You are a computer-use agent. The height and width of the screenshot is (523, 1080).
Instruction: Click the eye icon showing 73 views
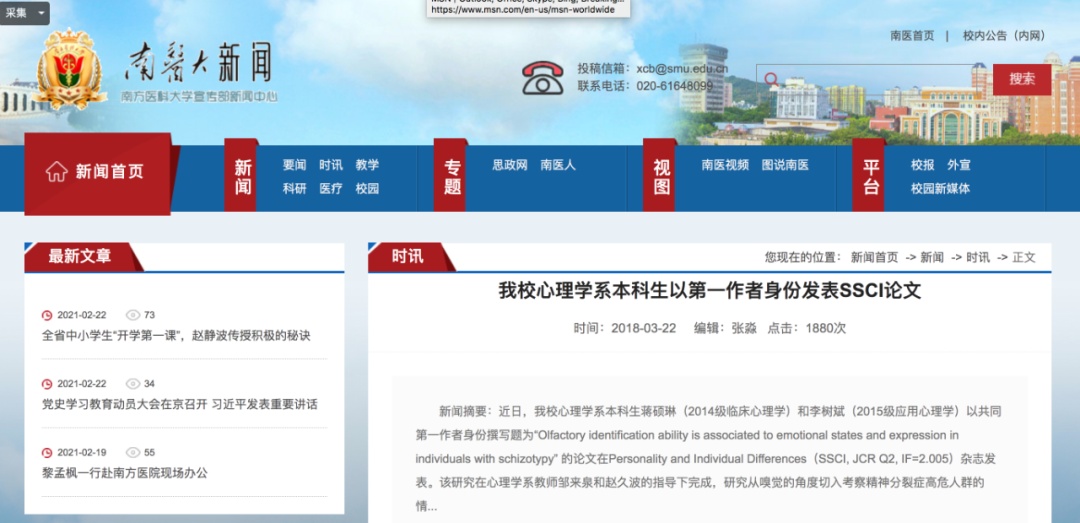tap(132, 315)
